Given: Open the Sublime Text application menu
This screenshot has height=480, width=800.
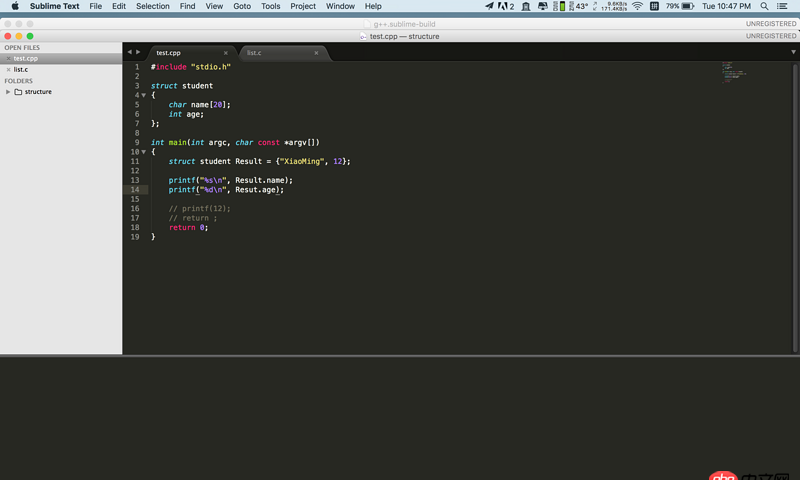Looking at the screenshot, I should pos(55,6).
